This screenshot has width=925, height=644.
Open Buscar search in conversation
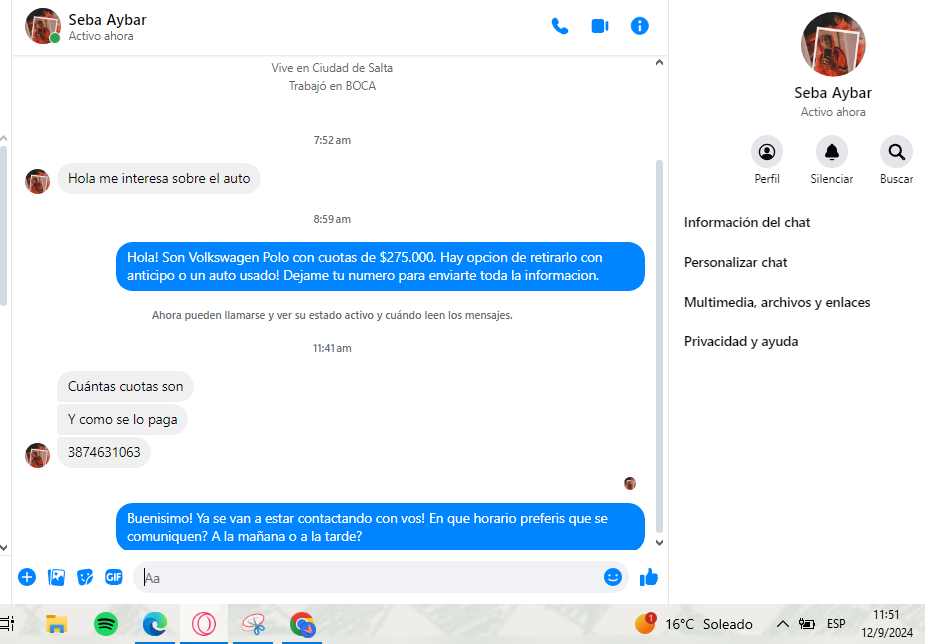tap(896, 152)
